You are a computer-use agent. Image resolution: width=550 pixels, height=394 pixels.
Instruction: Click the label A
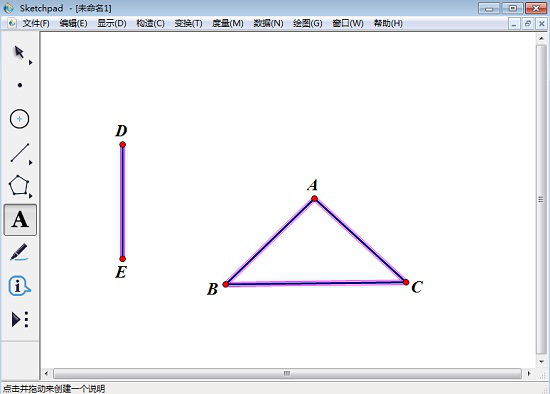(x=313, y=185)
